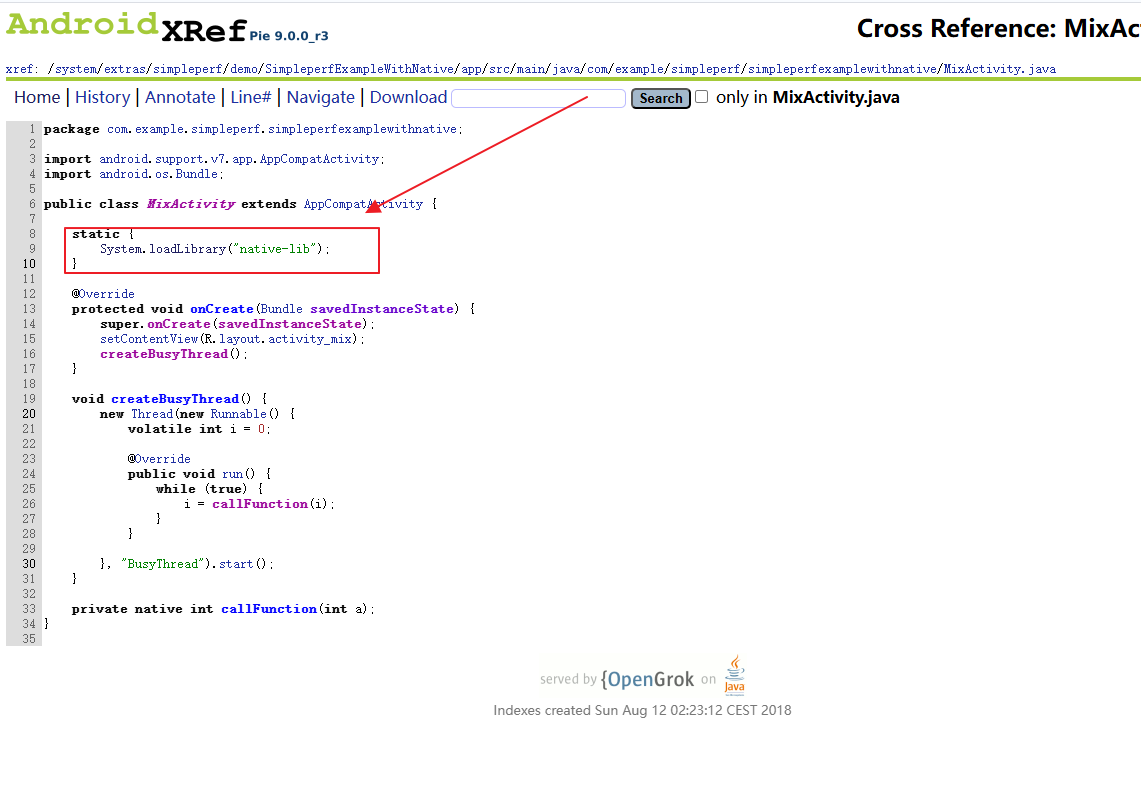Go to xref root link in breadcrumb
1141x792 pixels.
tap(20, 69)
